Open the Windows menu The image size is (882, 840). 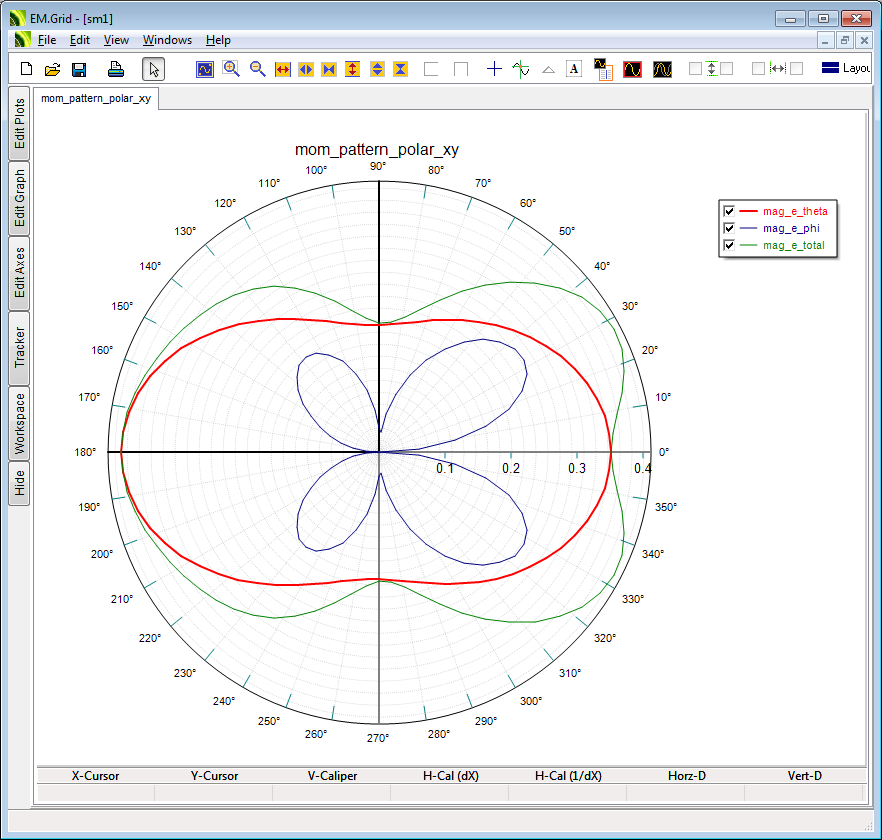(167, 40)
